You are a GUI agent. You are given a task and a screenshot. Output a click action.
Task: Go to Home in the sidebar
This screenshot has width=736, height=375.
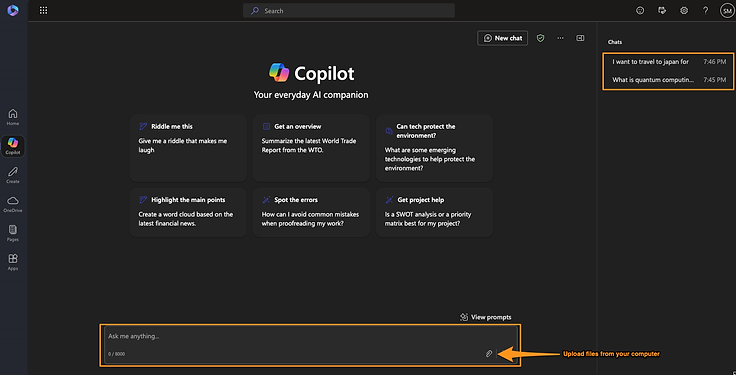13,117
